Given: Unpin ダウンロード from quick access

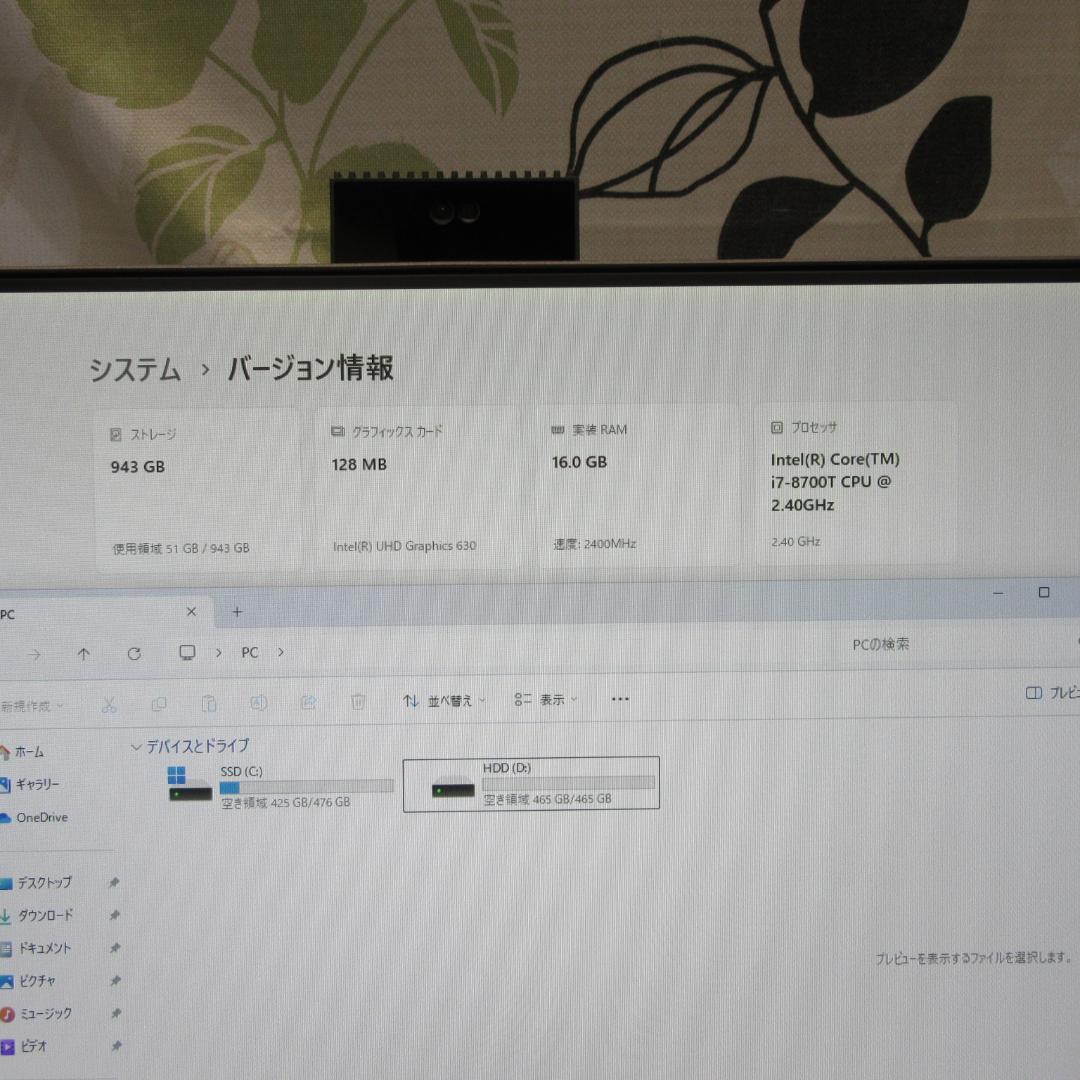Looking at the screenshot, I should pyautogui.click(x=115, y=915).
